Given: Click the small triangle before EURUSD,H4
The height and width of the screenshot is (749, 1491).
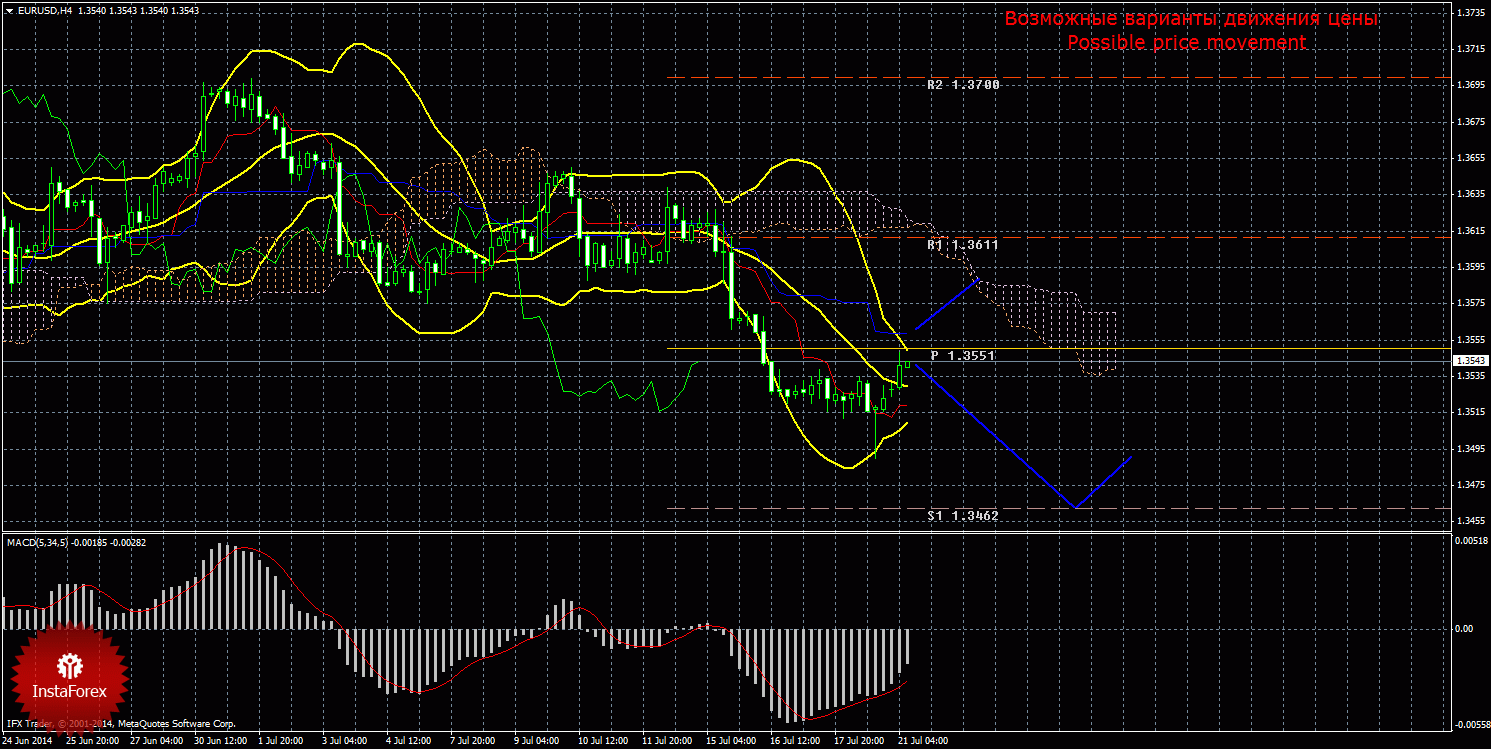Looking at the screenshot, I should point(9,10).
